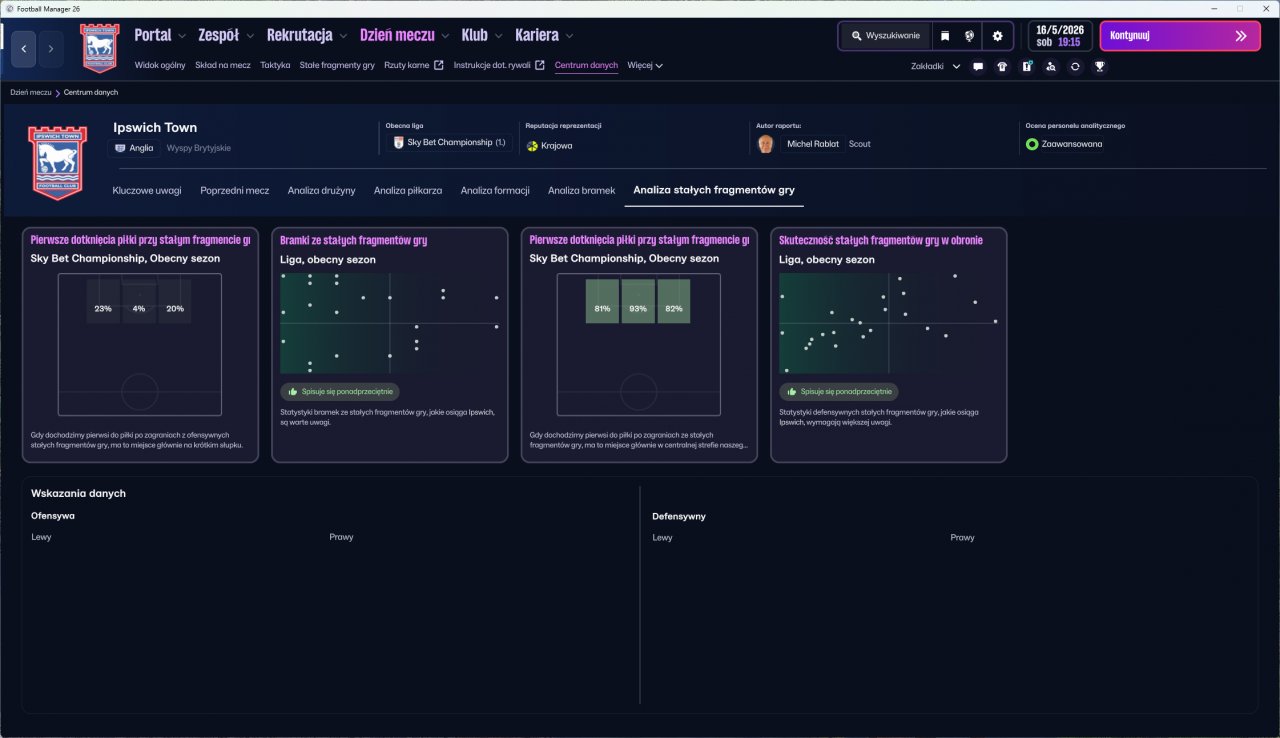Click the 93% zone on the pitch
The image size is (1280, 738).
click(x=638, y=301)
